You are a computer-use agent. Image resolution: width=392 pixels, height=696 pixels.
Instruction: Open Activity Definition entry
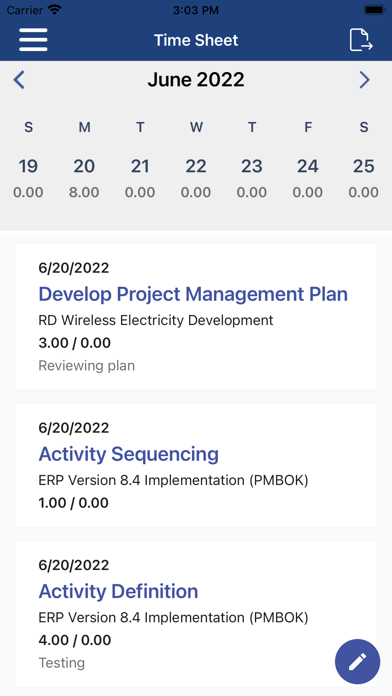[x=196, y=614]
